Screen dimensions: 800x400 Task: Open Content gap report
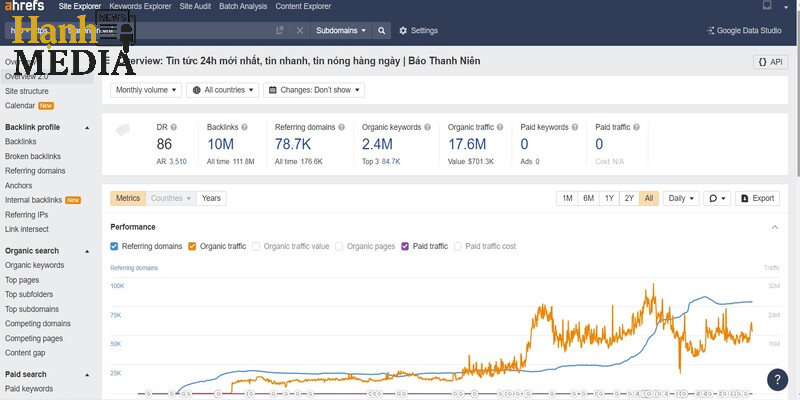click(25, 353)
